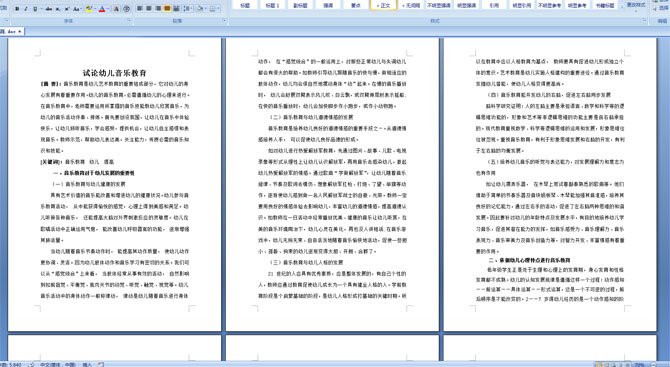This screenshot has width=670, height=367.
Task: Click the character shading A icon
Action: point(116,9)
